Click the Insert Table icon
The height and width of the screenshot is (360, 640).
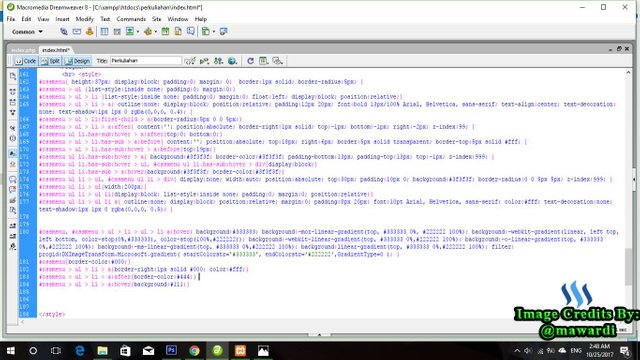(x=104, y=31)
